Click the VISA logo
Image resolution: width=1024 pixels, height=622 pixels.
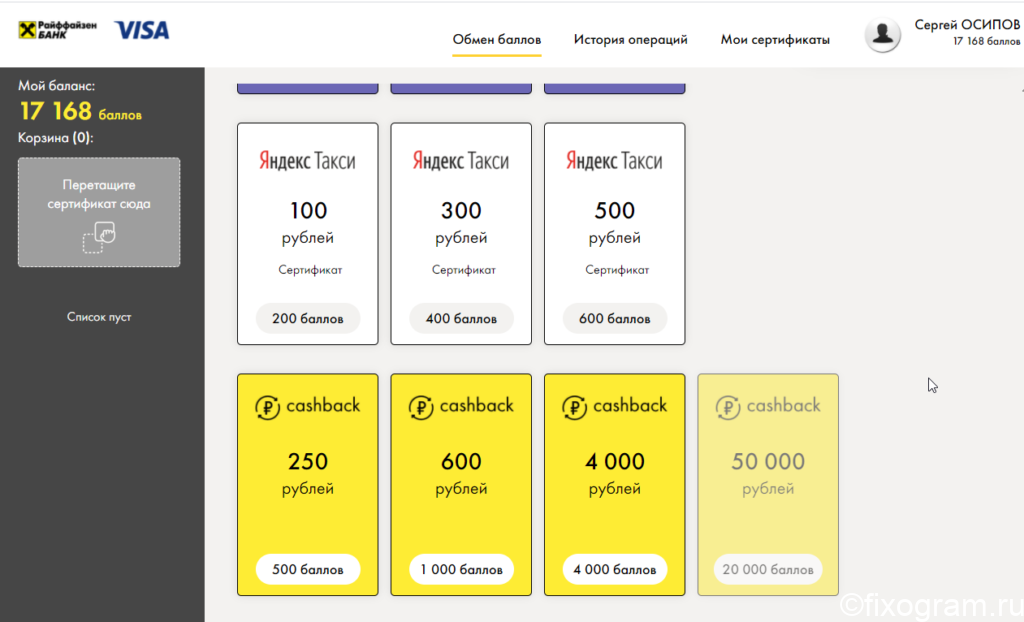point(142,30)
